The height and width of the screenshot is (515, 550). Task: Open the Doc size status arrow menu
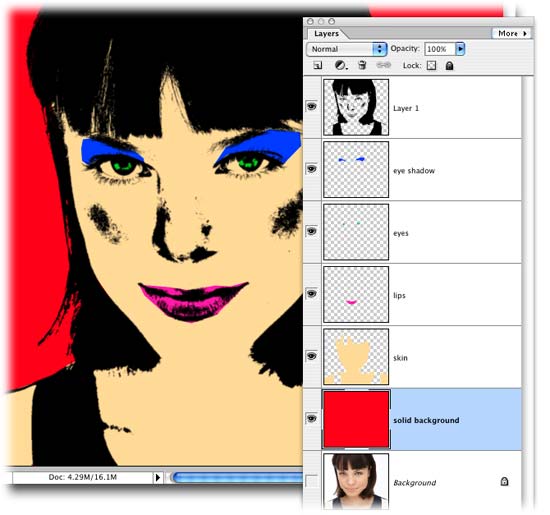(x=158, y=477)
